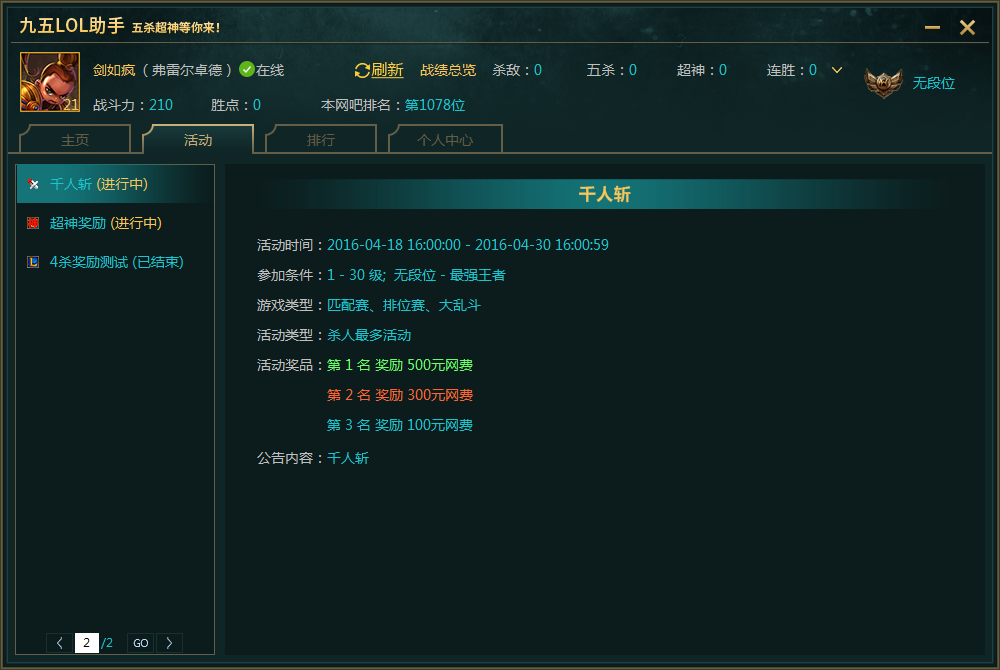Click 第 2 名 奖励 300元网费

pos(400,395)
